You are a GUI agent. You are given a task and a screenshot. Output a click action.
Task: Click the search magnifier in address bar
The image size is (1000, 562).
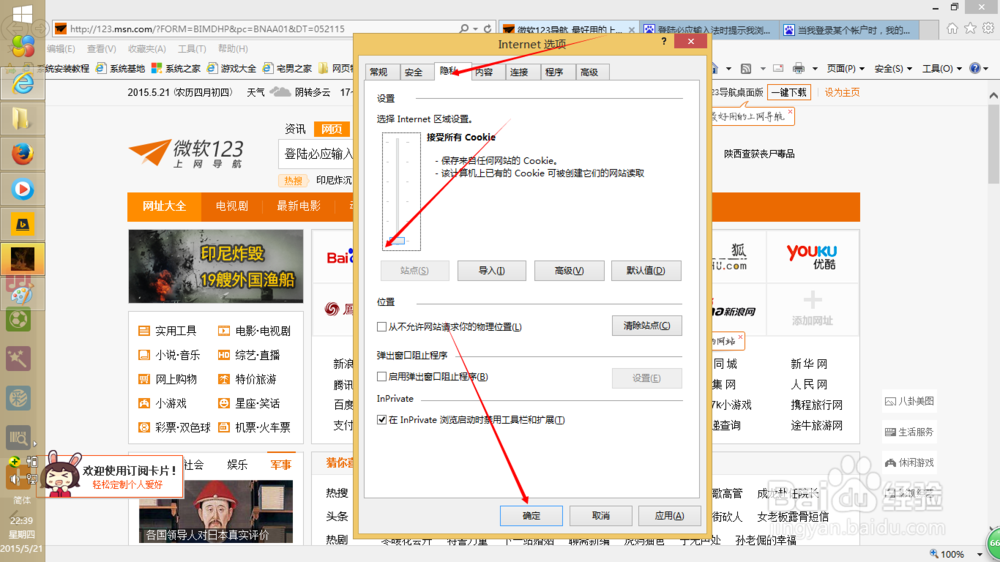pyautogui.click(x=464, y=29)
